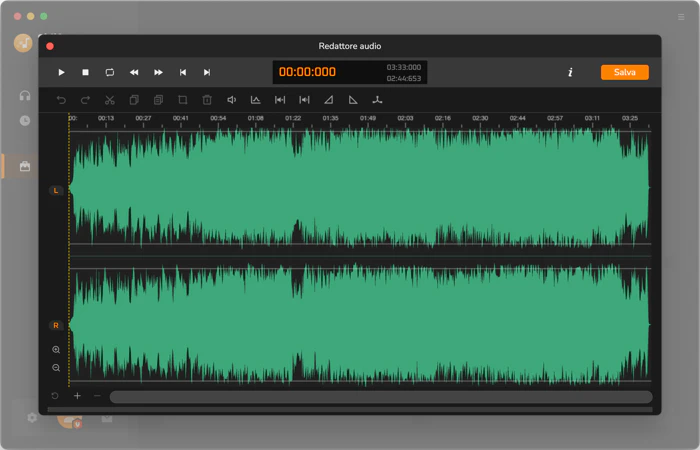Open toolbox in main window sidebar
Screen dimensions: 700x450
point(25,167)
